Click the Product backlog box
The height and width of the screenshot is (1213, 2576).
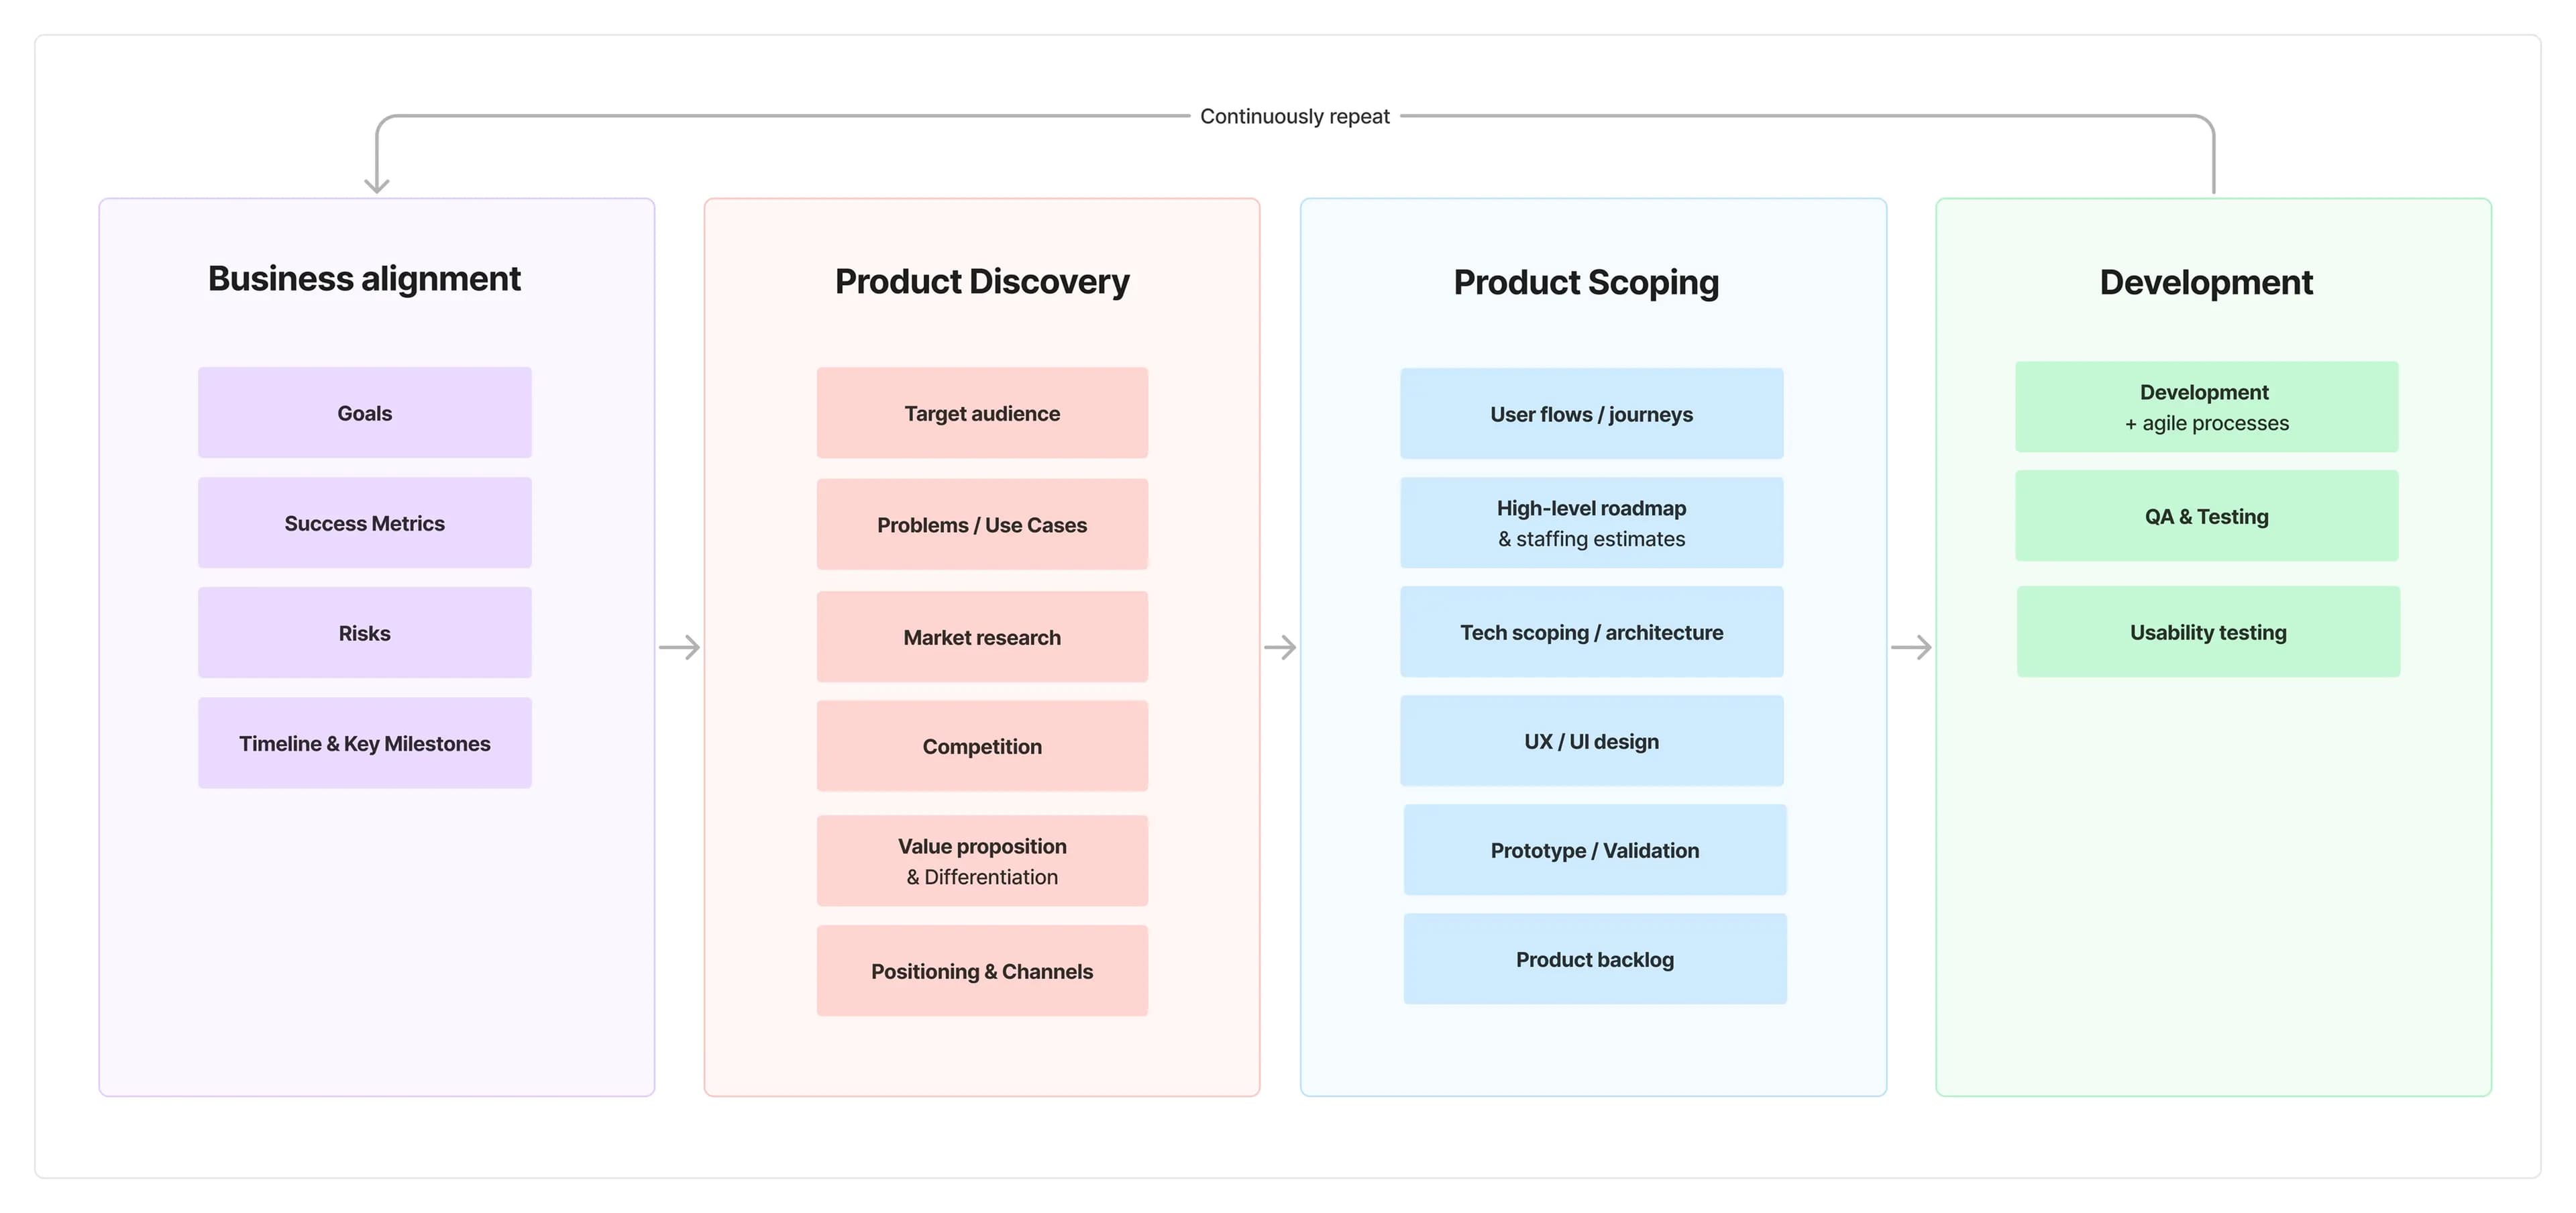(1594, 959)
